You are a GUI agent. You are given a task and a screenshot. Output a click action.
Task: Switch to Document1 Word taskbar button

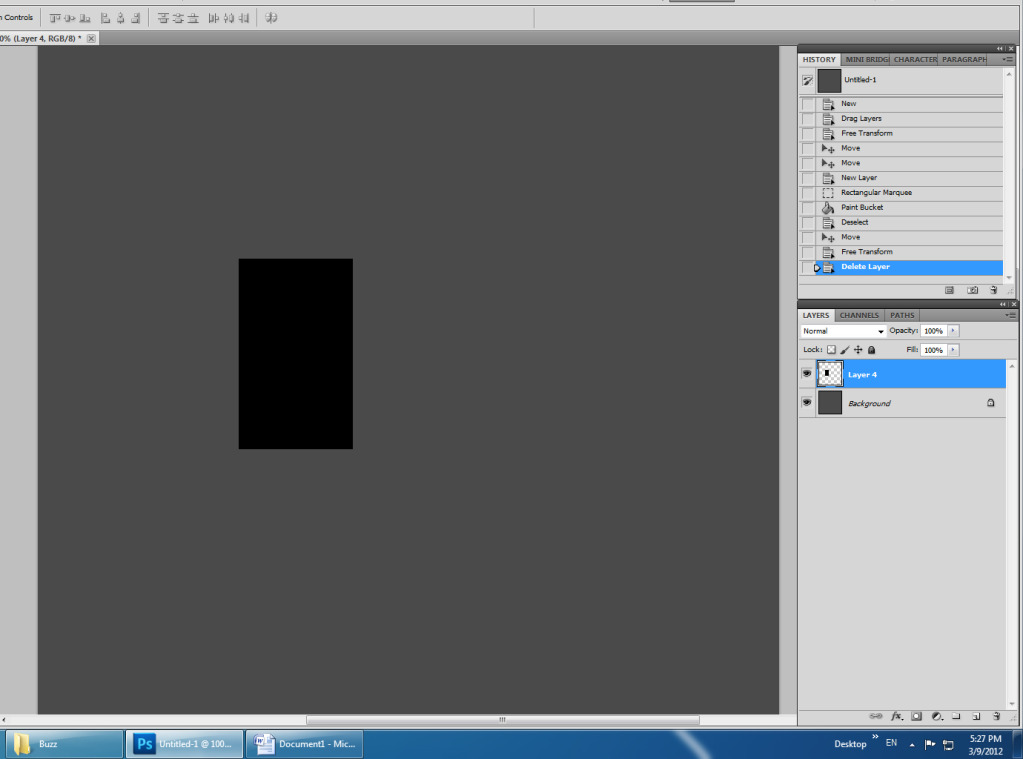point(304,744)
